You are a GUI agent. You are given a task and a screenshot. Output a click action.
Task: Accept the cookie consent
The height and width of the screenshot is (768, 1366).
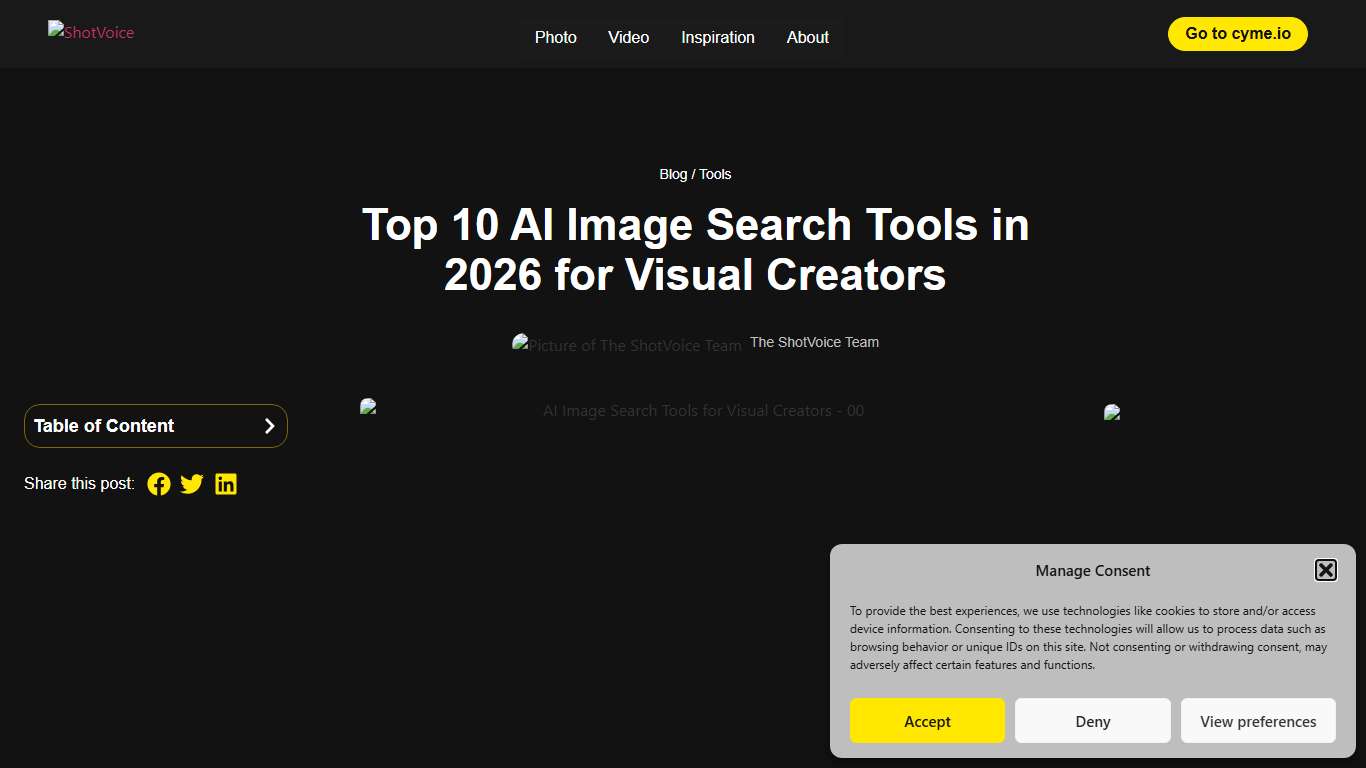coord(927,720)
